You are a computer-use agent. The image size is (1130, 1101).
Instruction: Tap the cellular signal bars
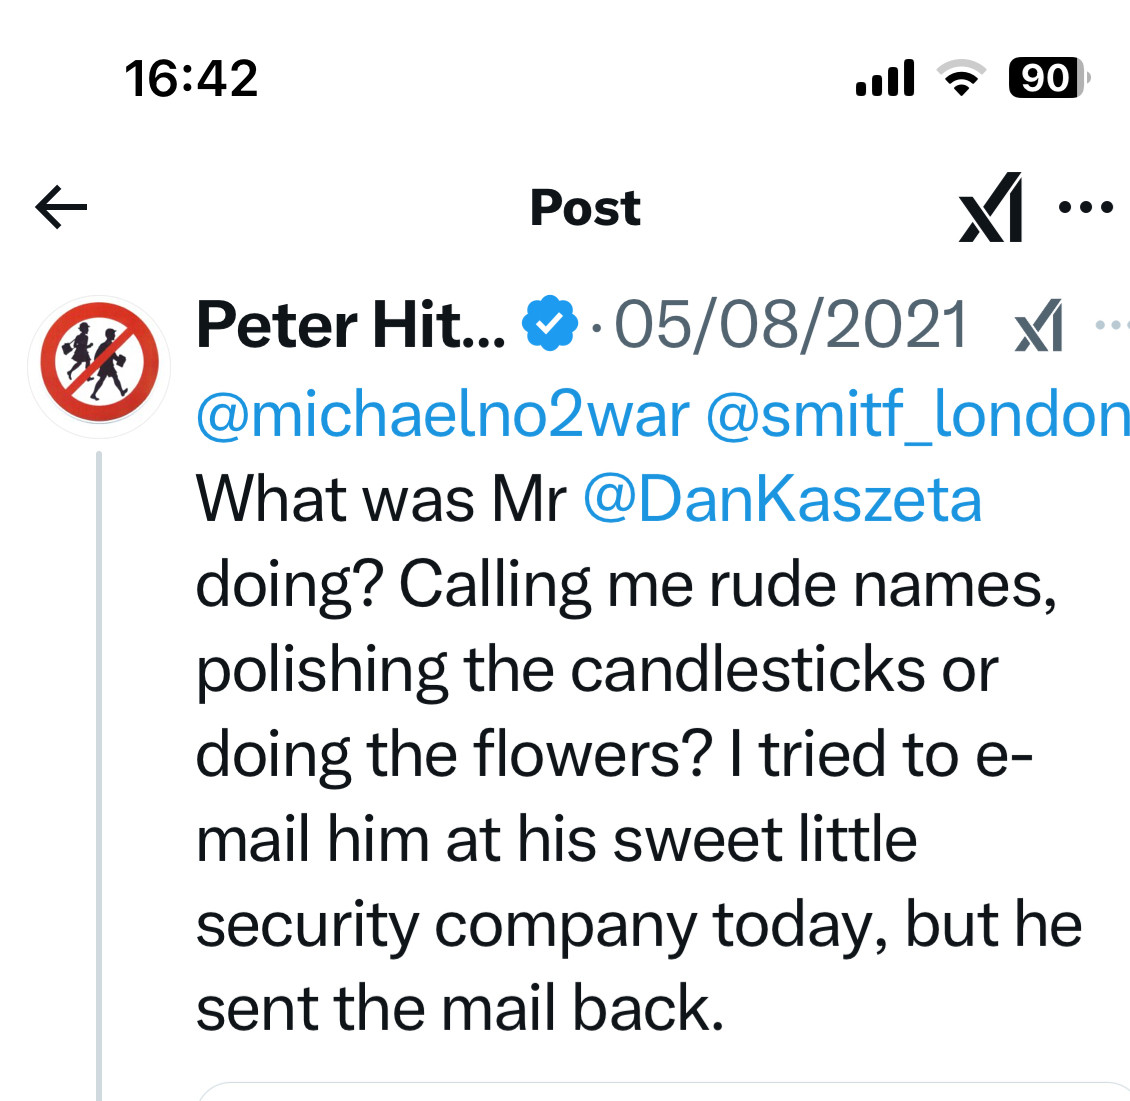885,78
